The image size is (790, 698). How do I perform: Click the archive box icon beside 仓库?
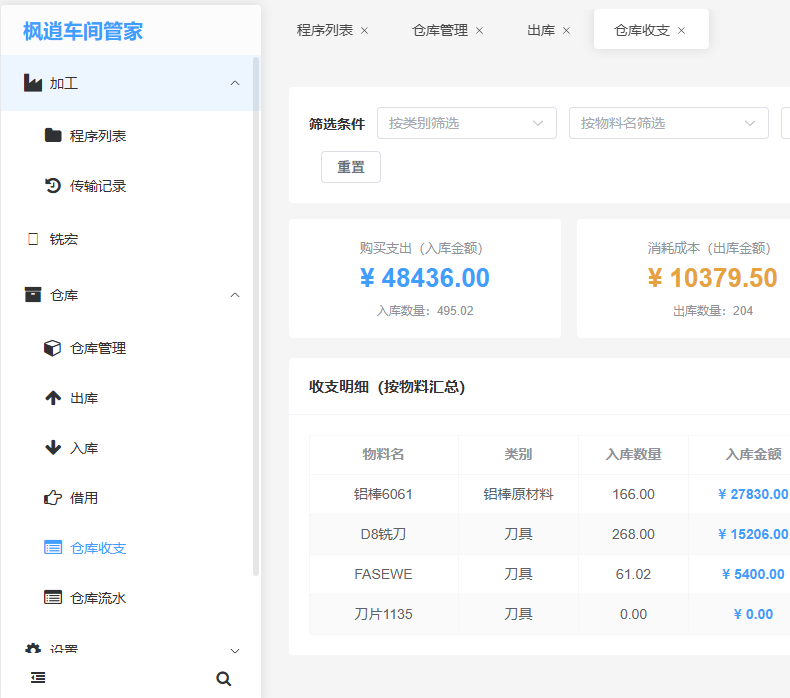[33, 295]
